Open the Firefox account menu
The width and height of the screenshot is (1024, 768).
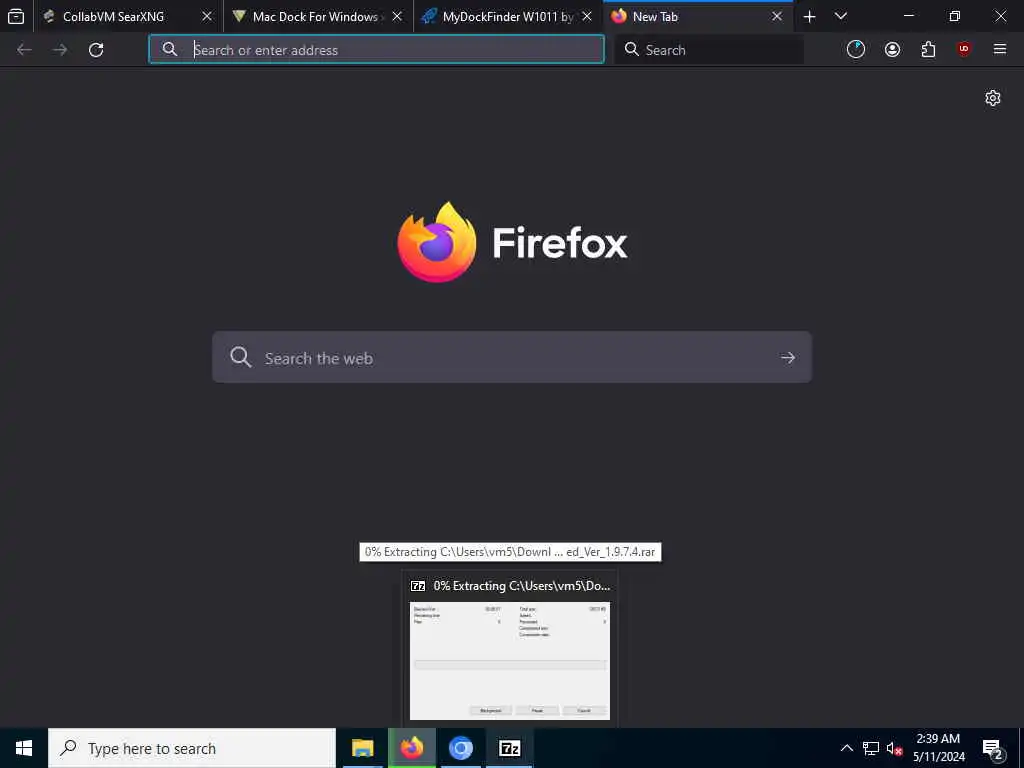[x=892, y=50]
